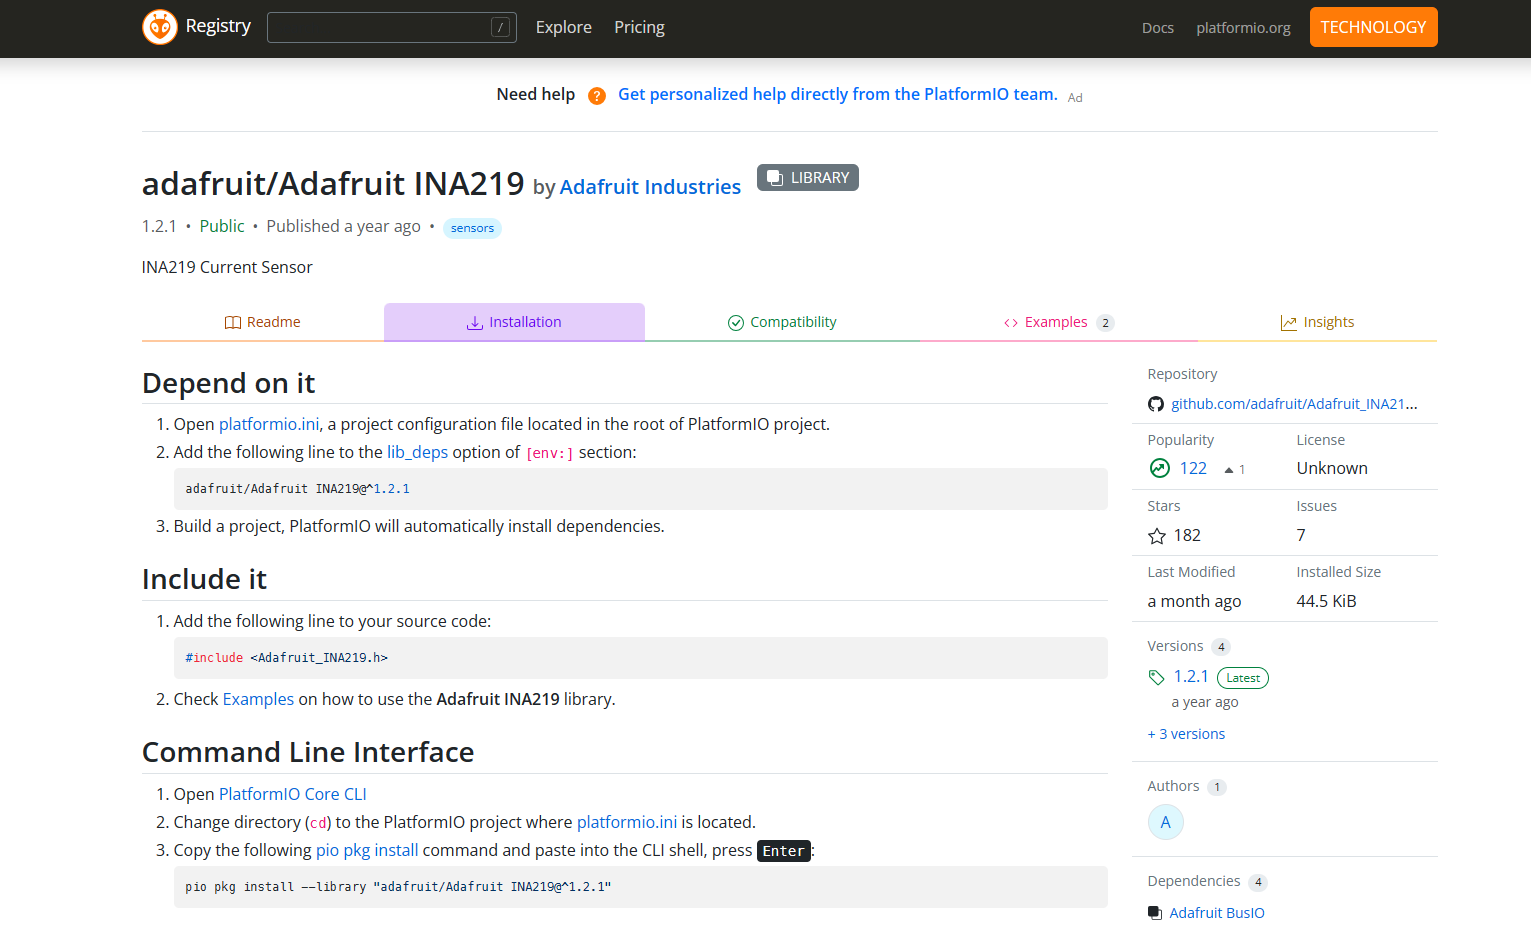Click the Latest version badge

[x=1243, y=678]
